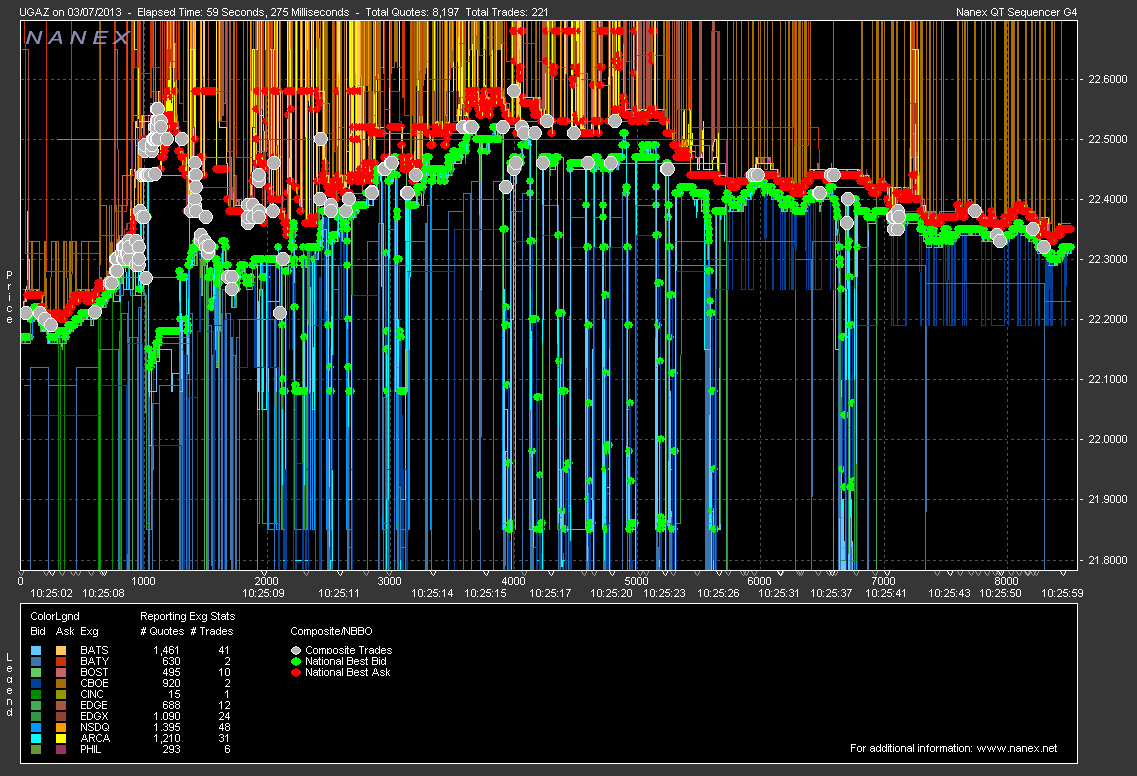
Task: Click the BATY row trades value 2
Action: tap(227, 661)
